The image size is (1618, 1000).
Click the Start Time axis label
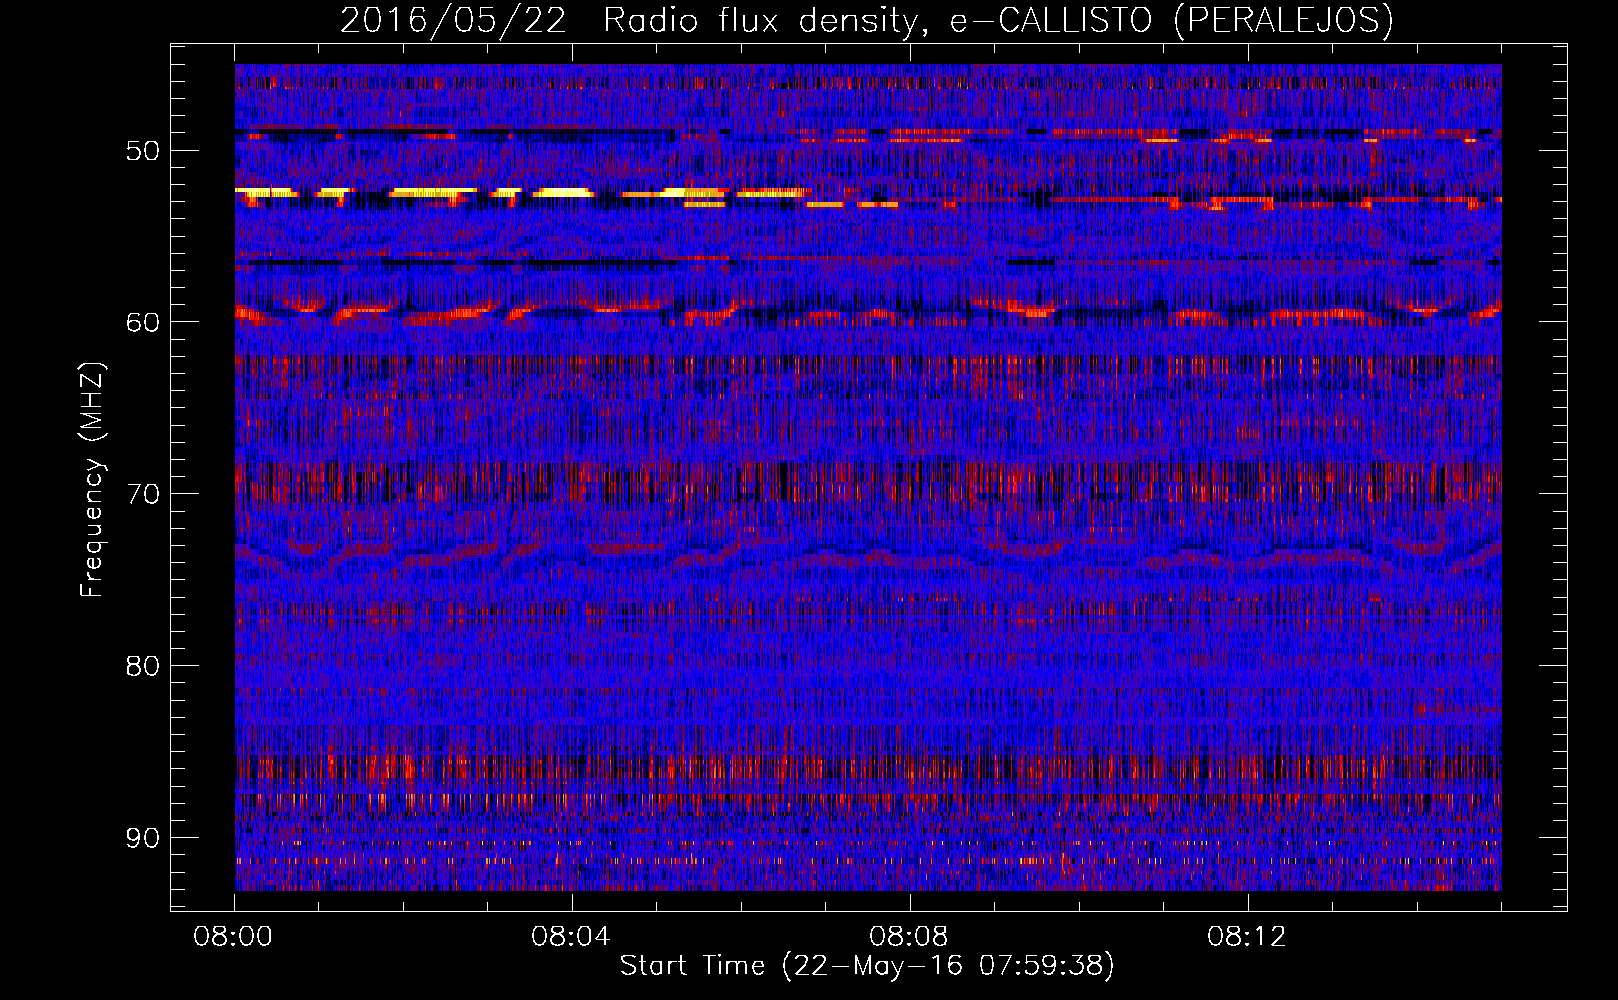867,966
